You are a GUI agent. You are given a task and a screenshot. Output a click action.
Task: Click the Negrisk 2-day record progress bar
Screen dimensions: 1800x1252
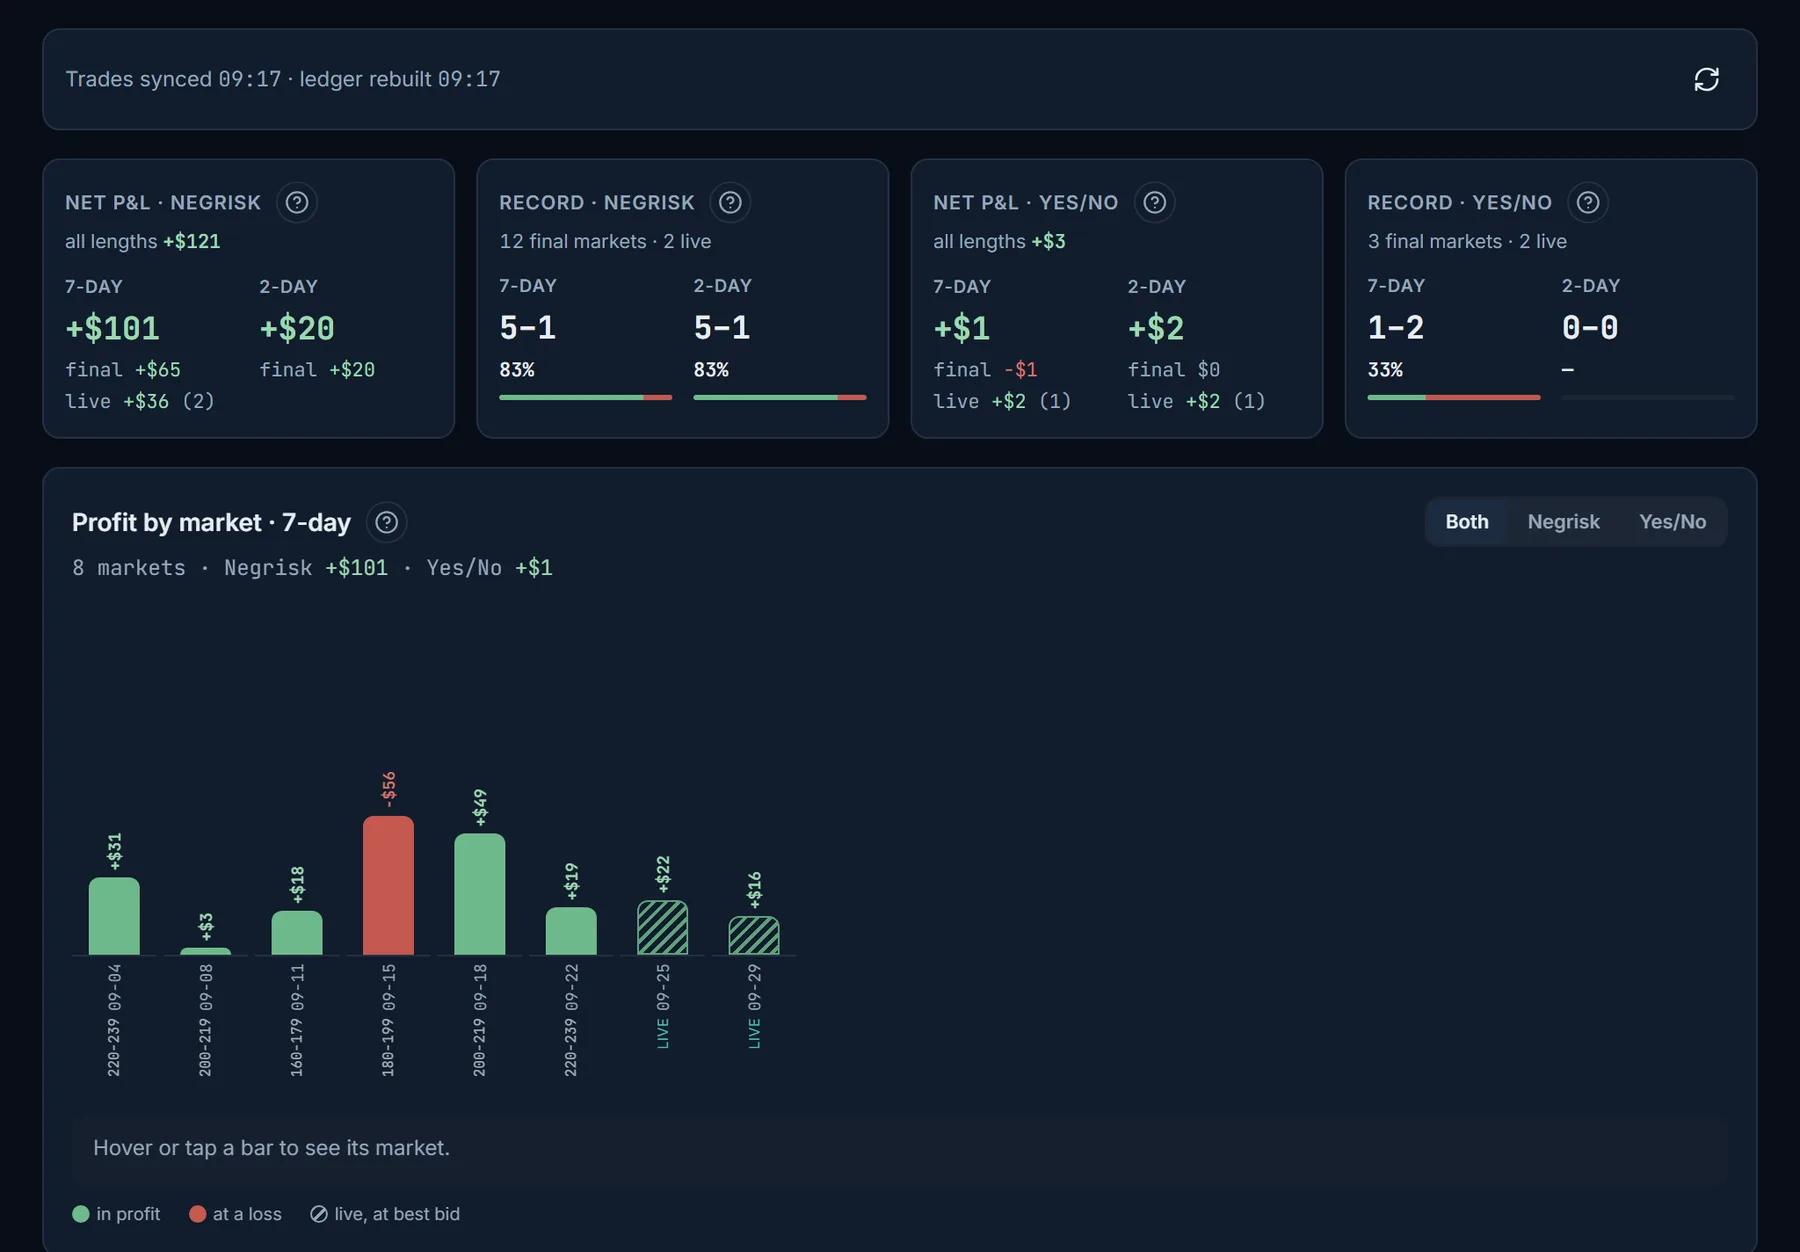click(779, 397)
